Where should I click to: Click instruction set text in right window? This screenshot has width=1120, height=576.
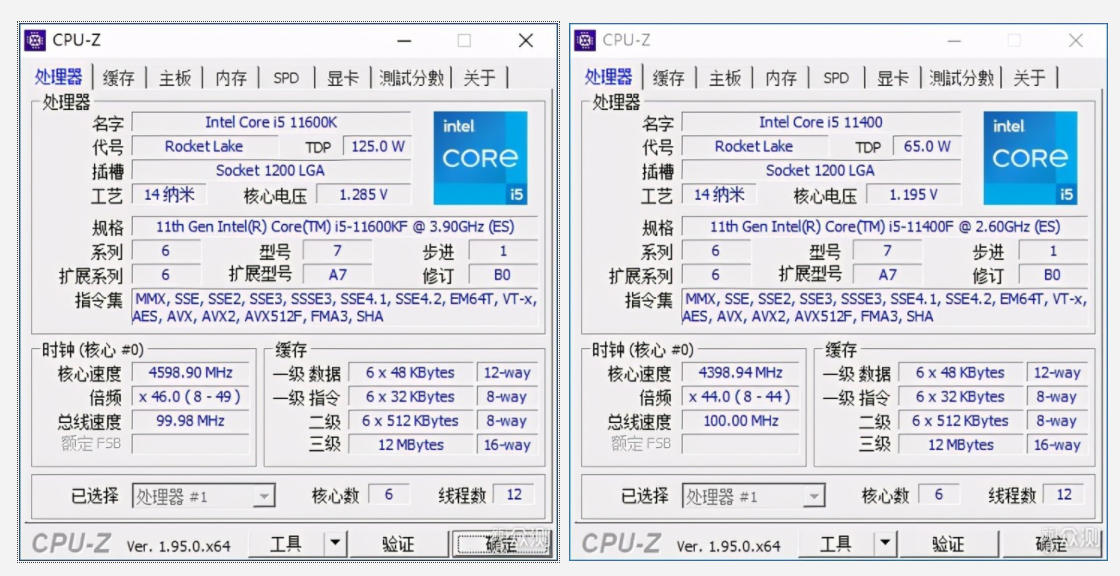pyautogui.click(x=884, y=308)
